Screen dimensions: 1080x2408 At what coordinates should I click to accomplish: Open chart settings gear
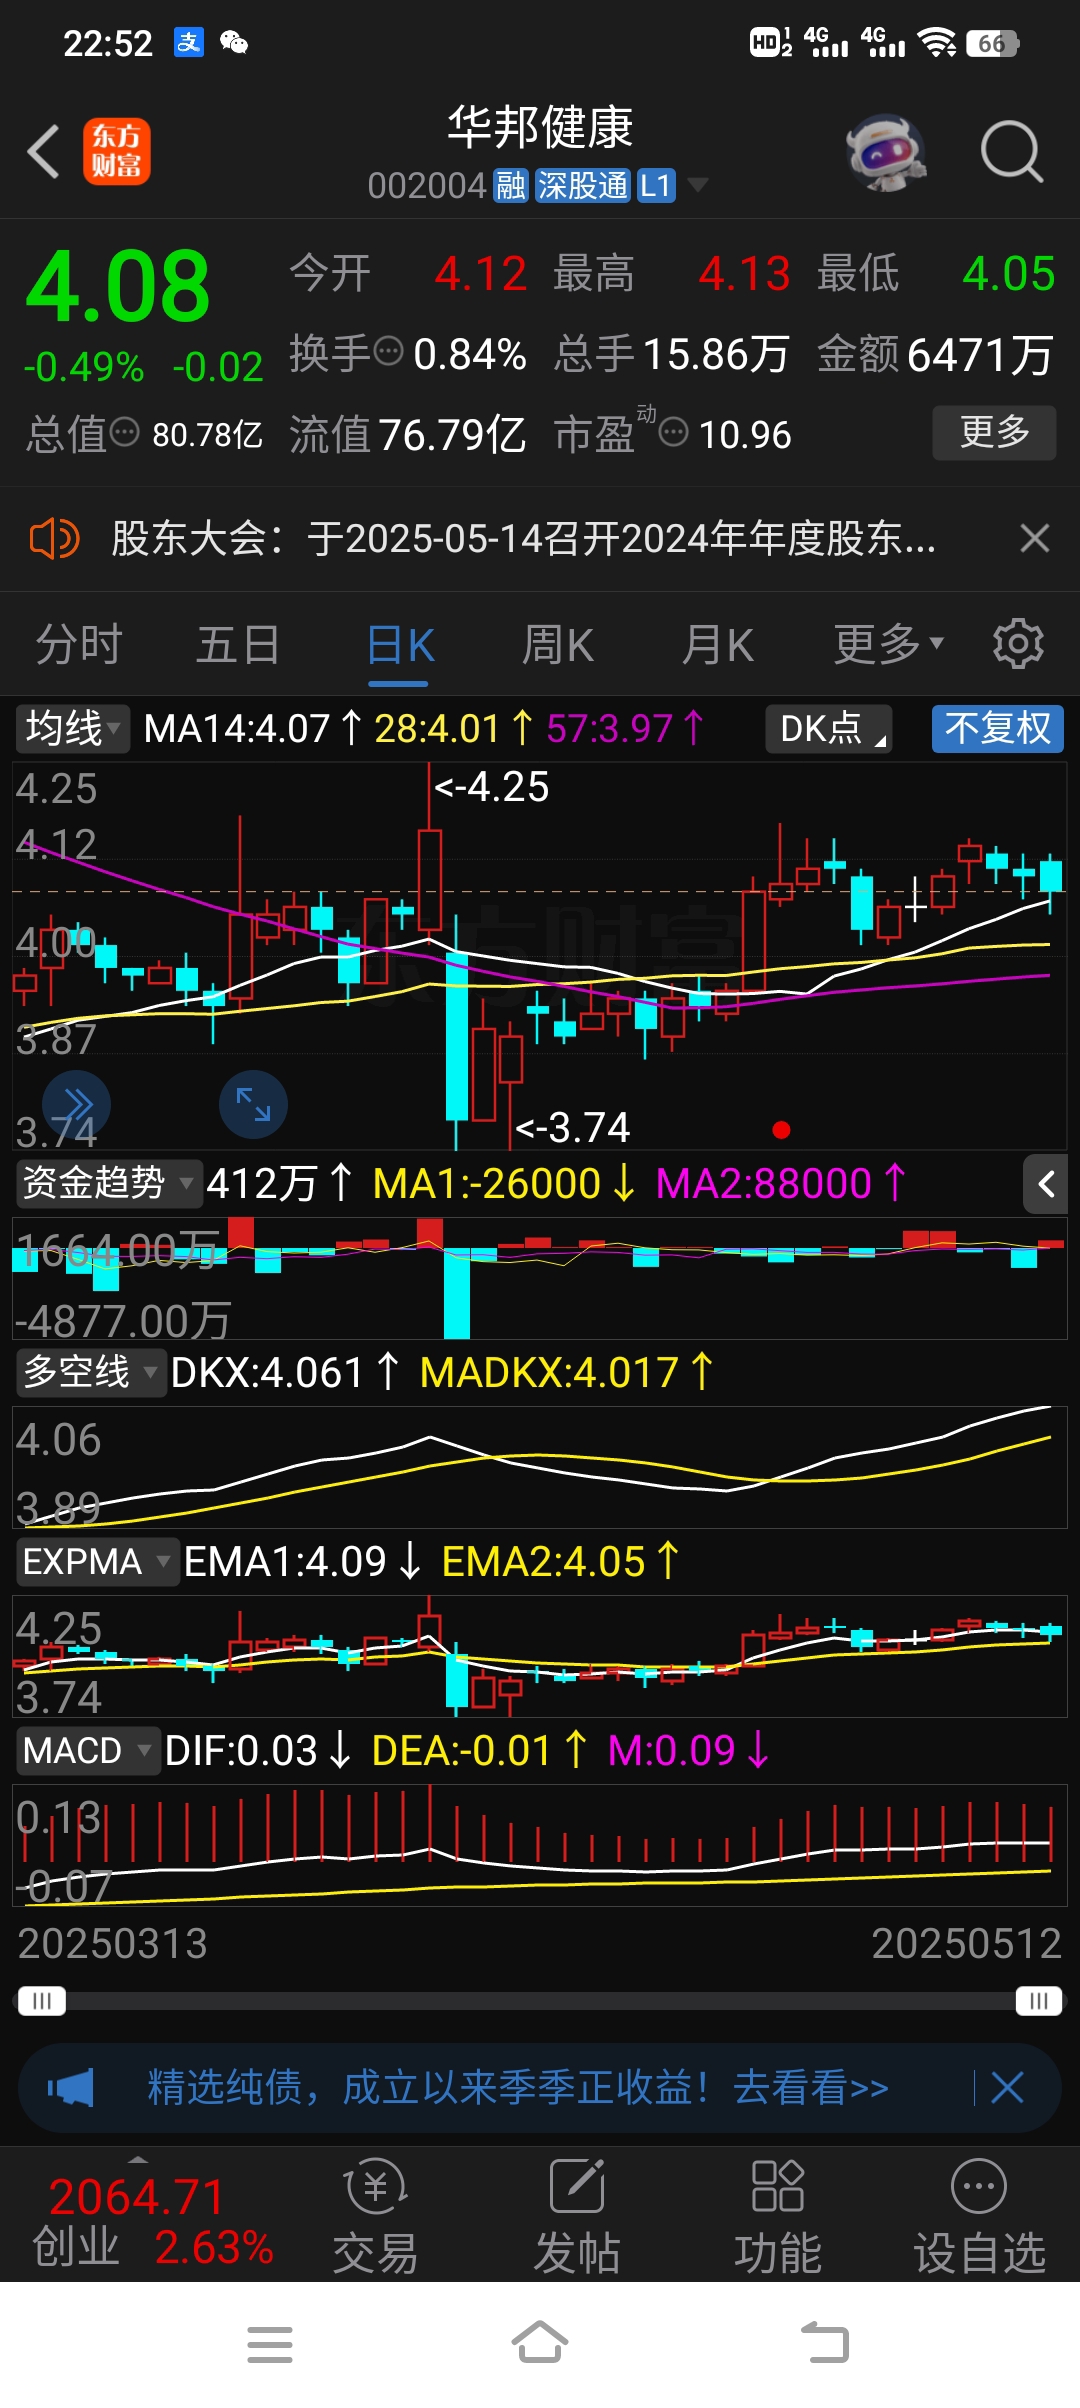tap(1018, 643)
